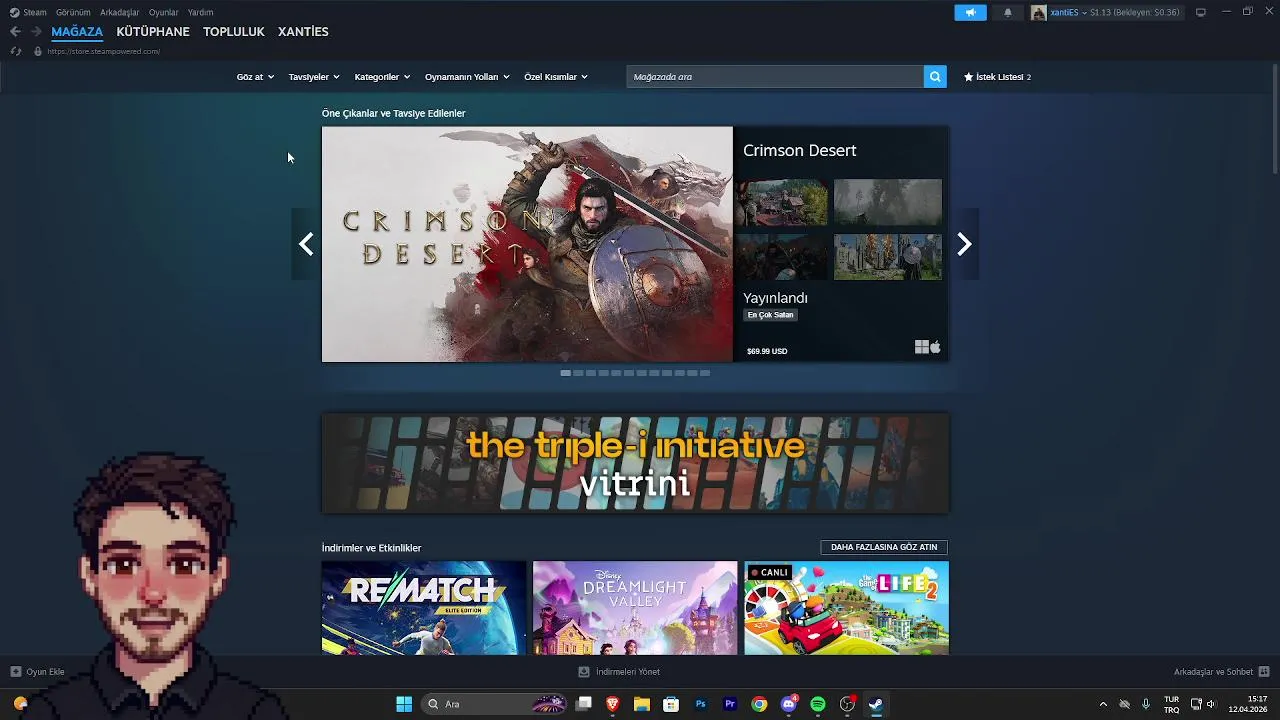Viewport: 1280px width, 720px height.
Task: Open the Steam menu
Action: click(35, 12)
